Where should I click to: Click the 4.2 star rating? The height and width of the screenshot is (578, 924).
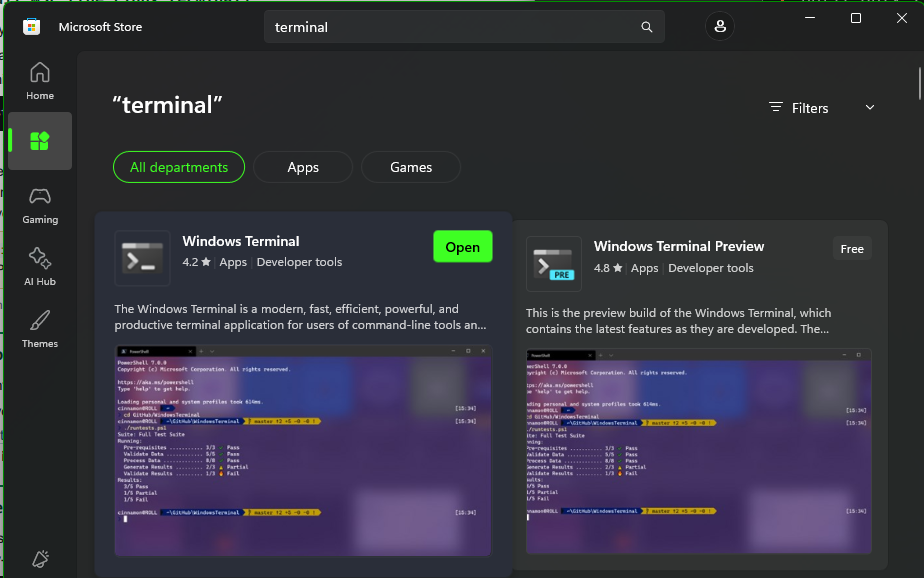196,262
